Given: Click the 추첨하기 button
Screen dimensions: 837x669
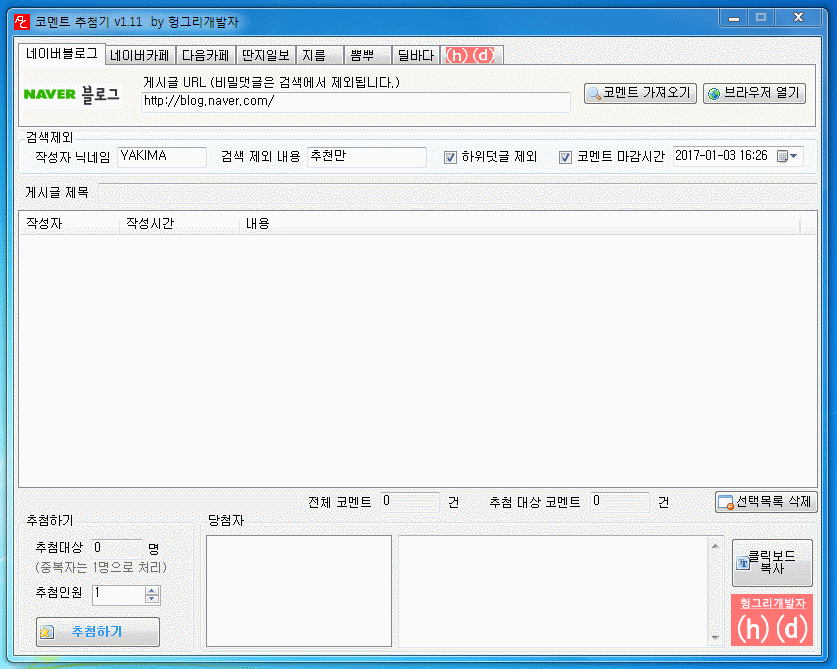Looking at the screenshot, I should [x=97, y=631].
